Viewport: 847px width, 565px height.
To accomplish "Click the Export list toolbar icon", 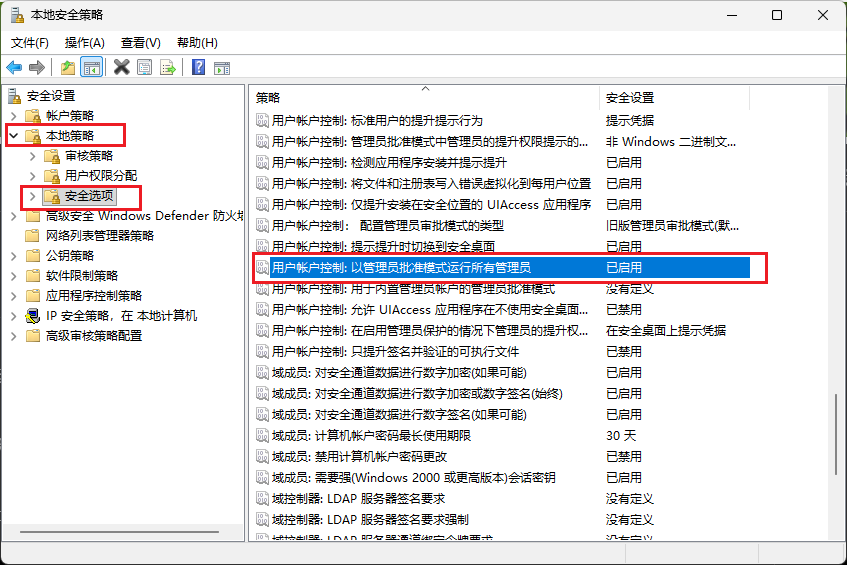I will pyautogui.click(x=168, y=67).
